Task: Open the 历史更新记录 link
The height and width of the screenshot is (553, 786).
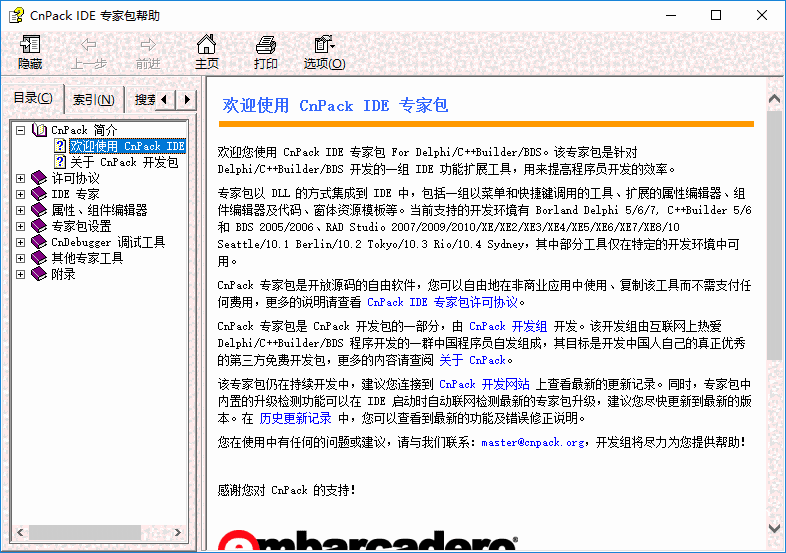Action: coord(295,418)
